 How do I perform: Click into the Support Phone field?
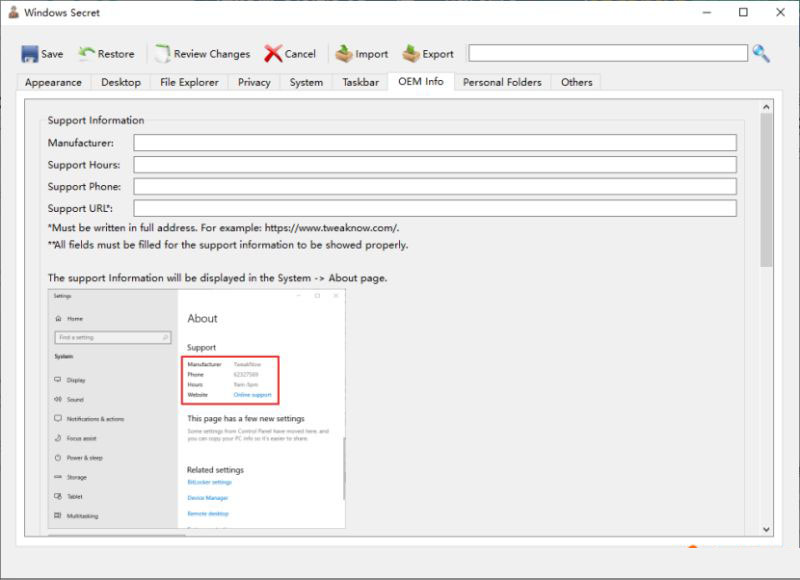[435, 187]
